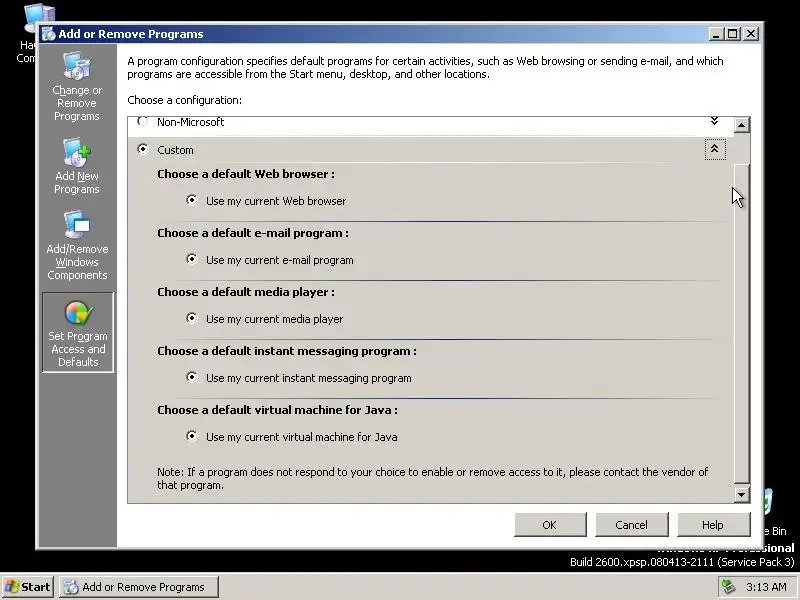Open the Start menu

[28, 587]
